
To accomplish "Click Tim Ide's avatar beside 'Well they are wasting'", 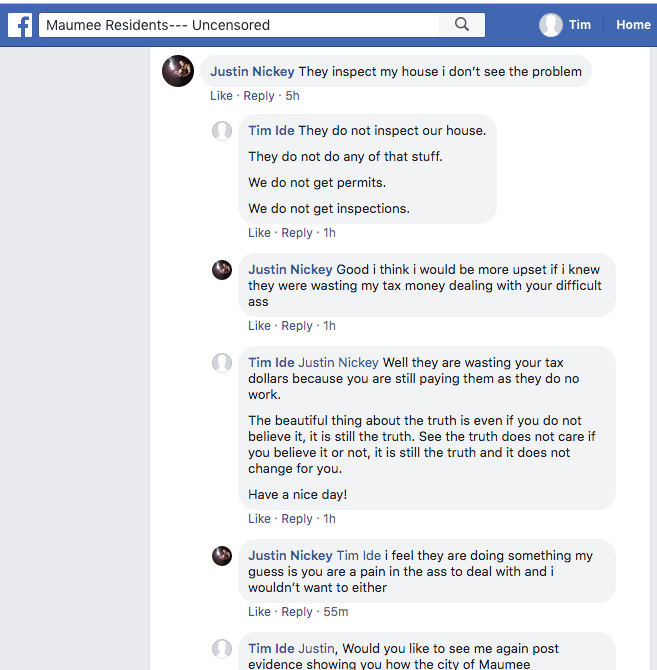I will [222, 363].
